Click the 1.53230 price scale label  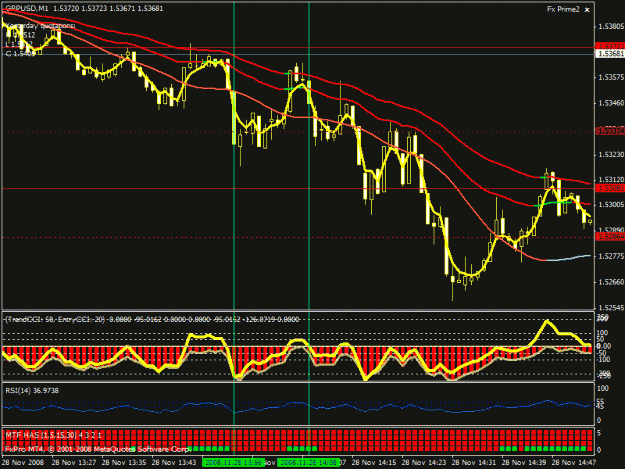coord(611,154)
